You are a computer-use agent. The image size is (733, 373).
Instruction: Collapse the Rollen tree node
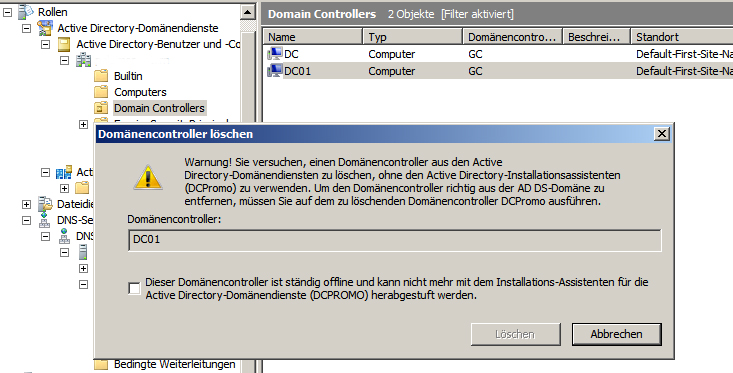click(x=7, y=13)
